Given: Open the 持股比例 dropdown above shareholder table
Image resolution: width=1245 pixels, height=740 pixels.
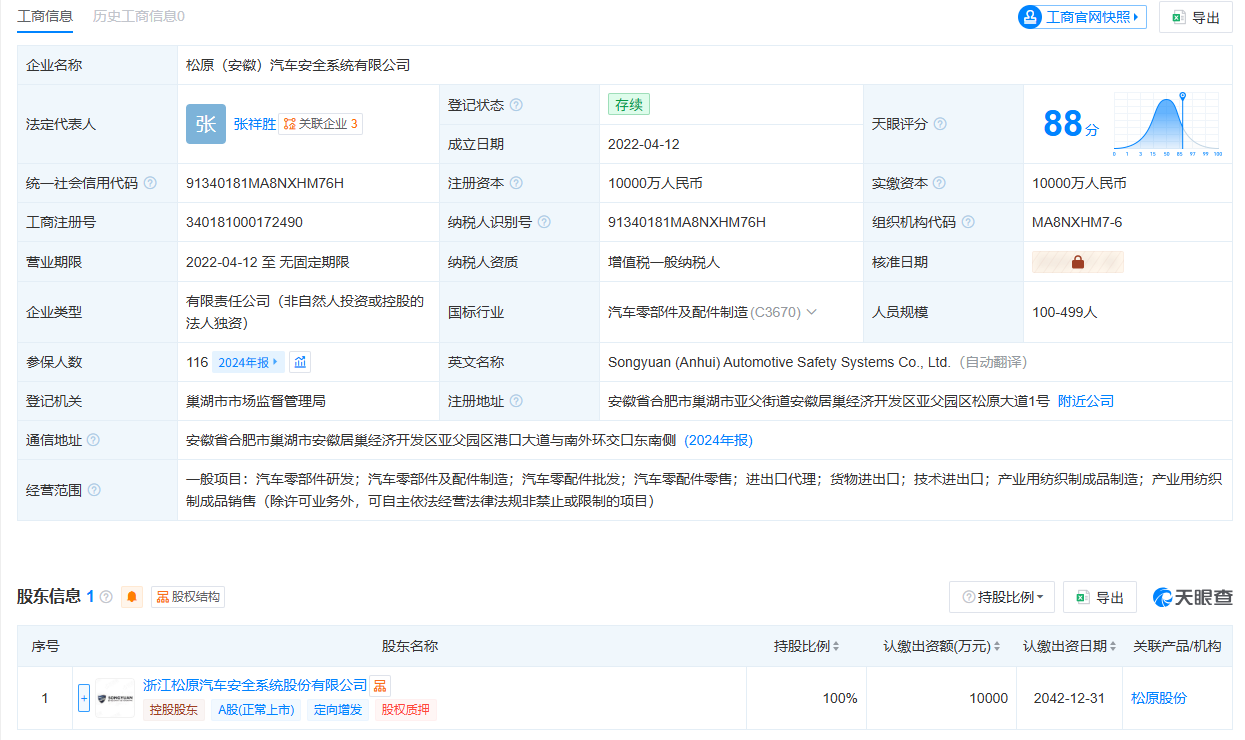Looking at the screenshot, I should point(1001,597).
